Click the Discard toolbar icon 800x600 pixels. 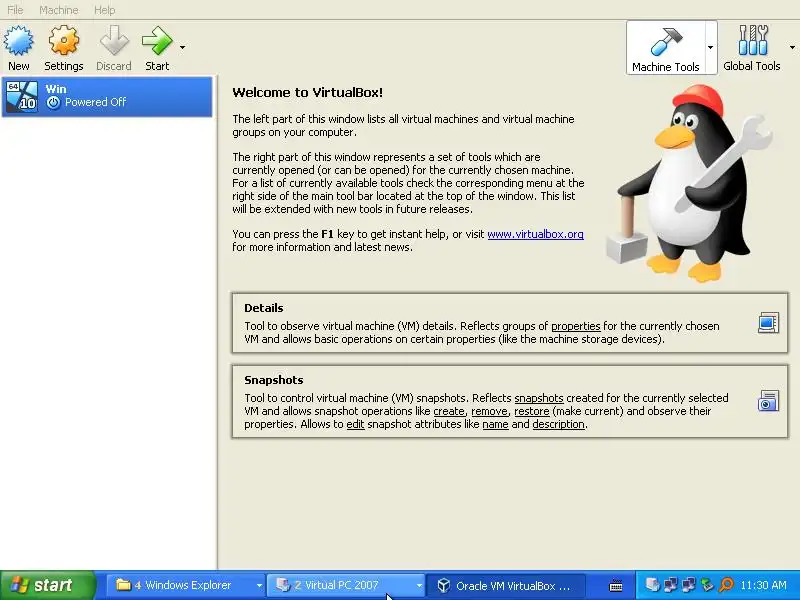click(114, 41)
